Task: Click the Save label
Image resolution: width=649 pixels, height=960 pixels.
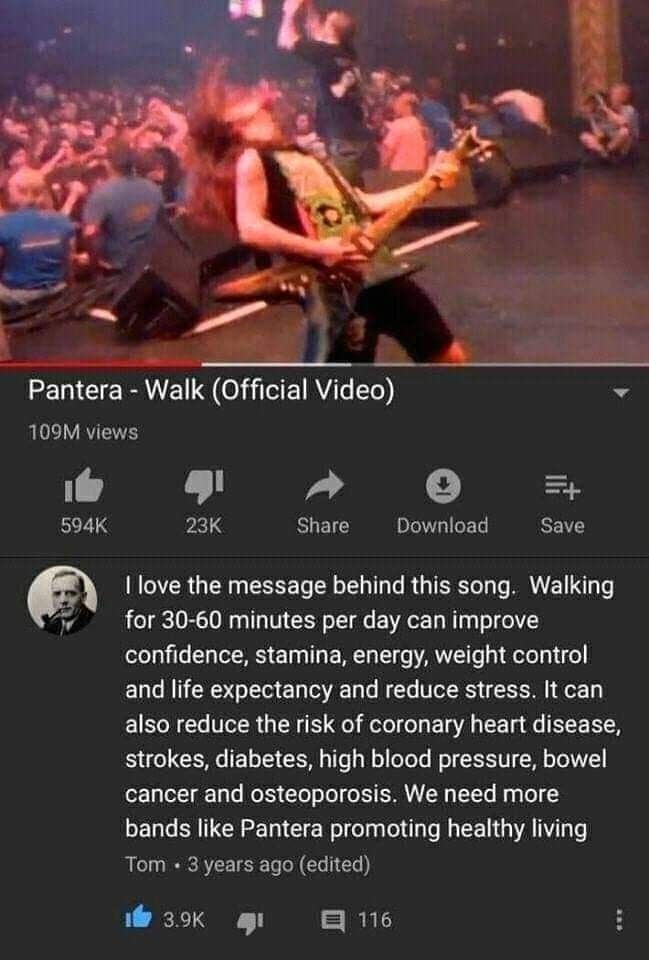Action: point(562,525)
